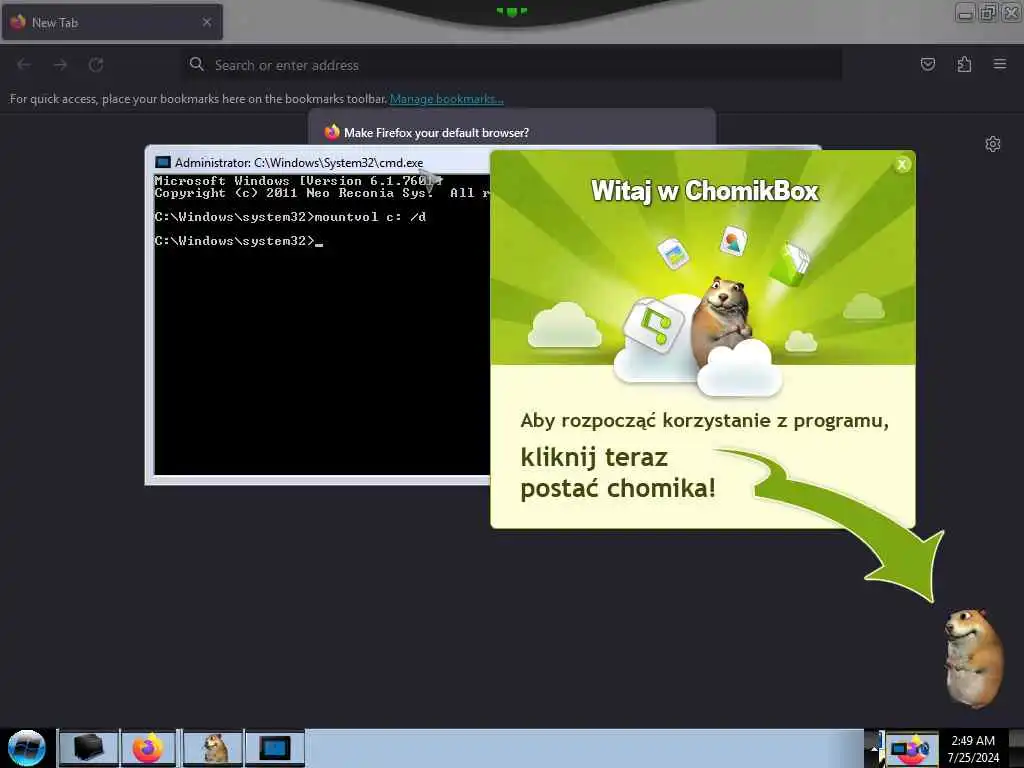Open the Firefox hamburger application menu

coord(1000,64)
